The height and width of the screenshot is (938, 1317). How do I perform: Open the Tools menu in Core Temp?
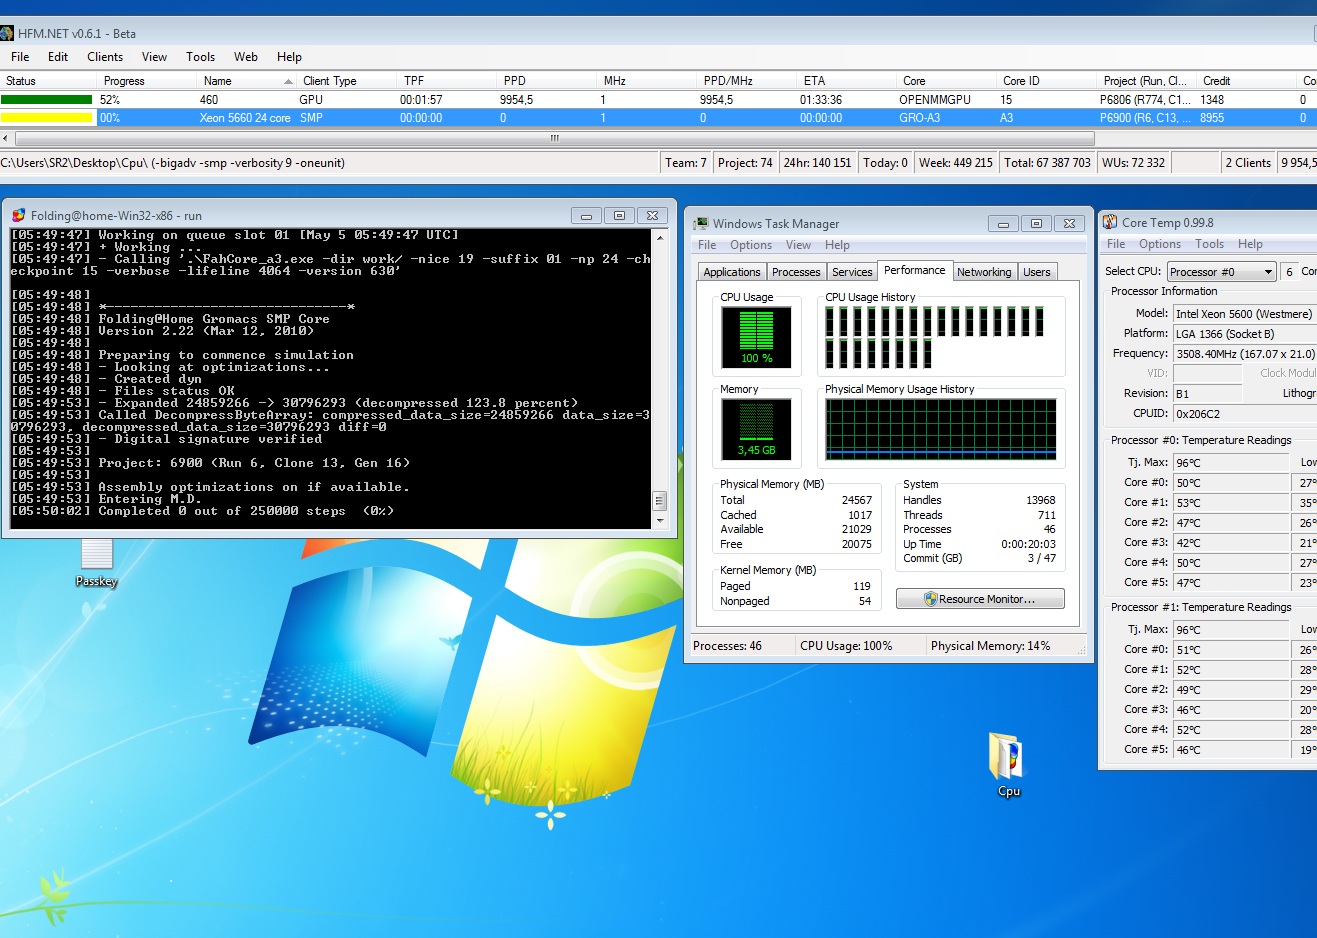point(1209,244)
